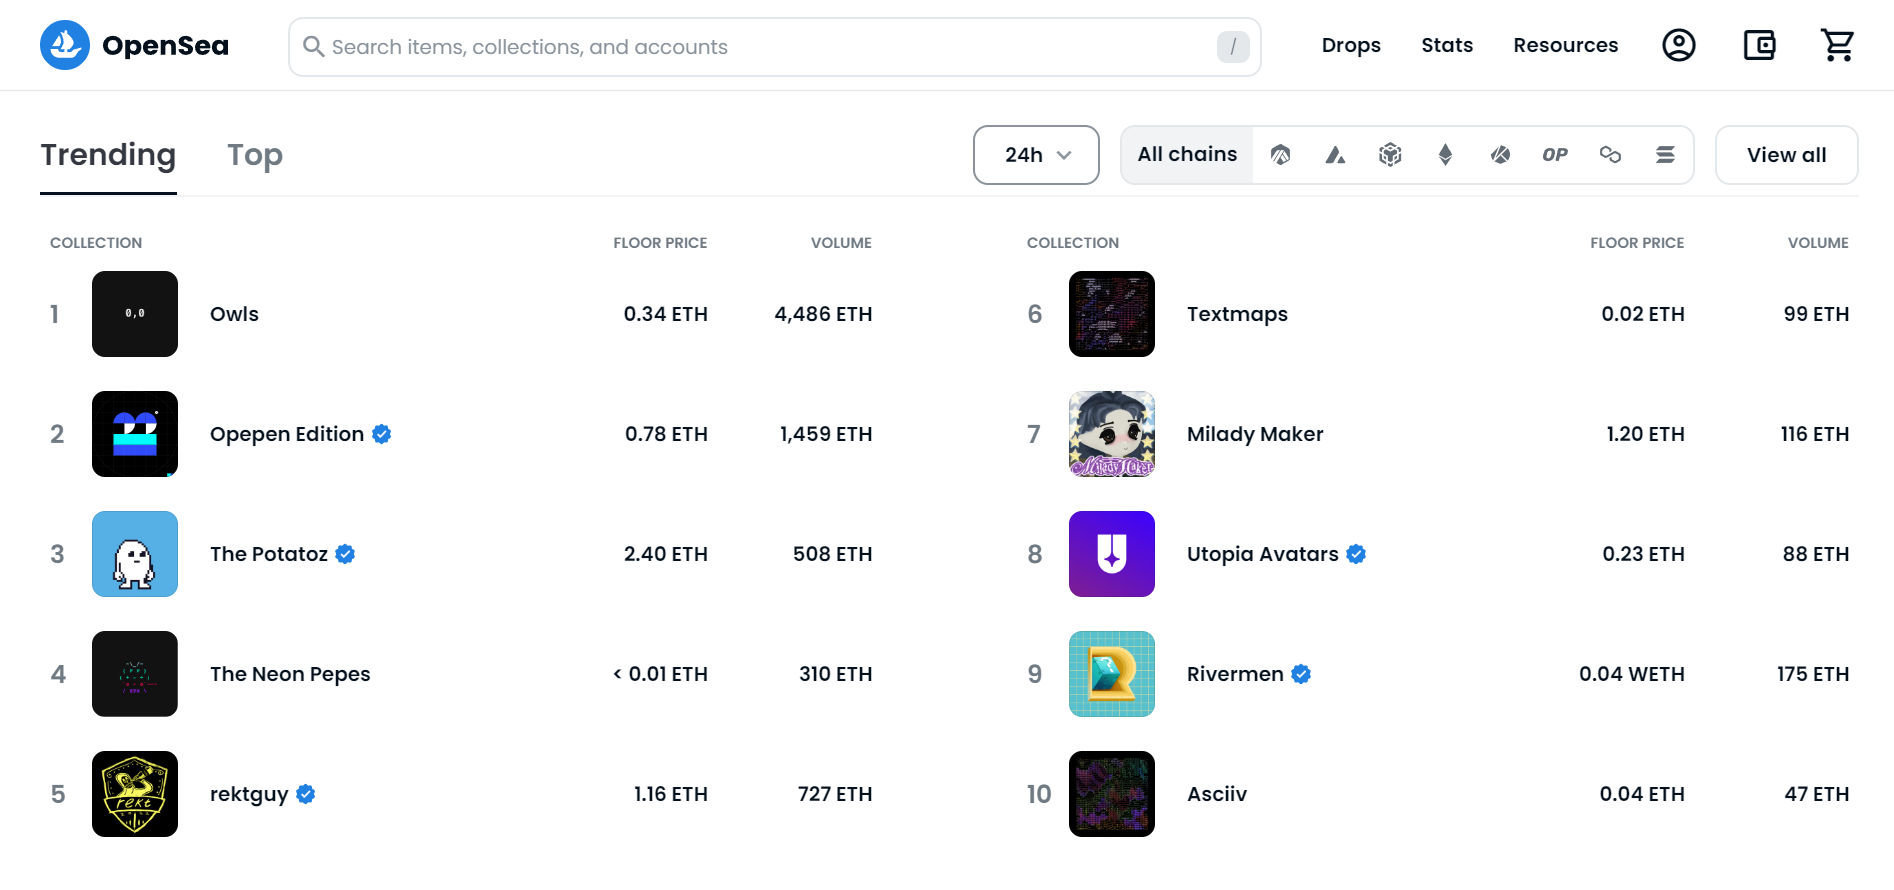The width and height of the screenshot is (1894, 890).
Task: Click the slash shortcut key badge
Action: coord(1233,47)
